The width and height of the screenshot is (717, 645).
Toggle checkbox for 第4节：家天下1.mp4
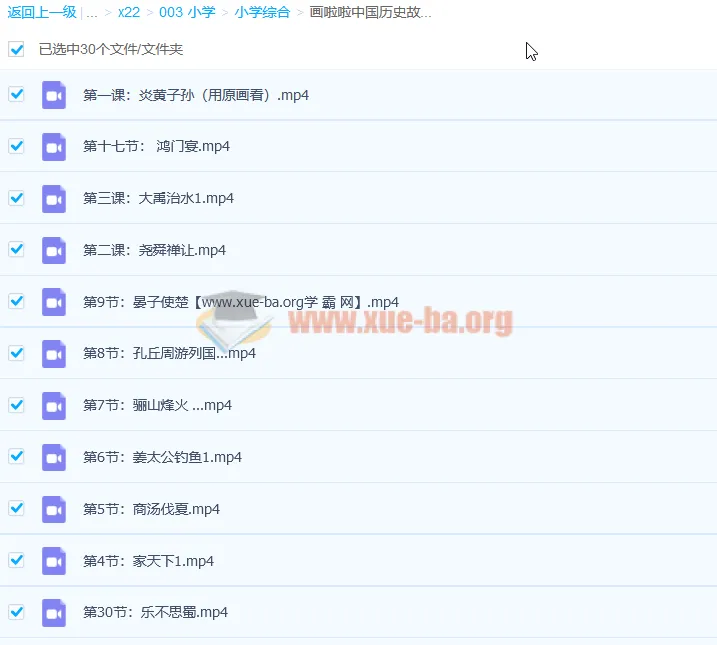point(16,560)
